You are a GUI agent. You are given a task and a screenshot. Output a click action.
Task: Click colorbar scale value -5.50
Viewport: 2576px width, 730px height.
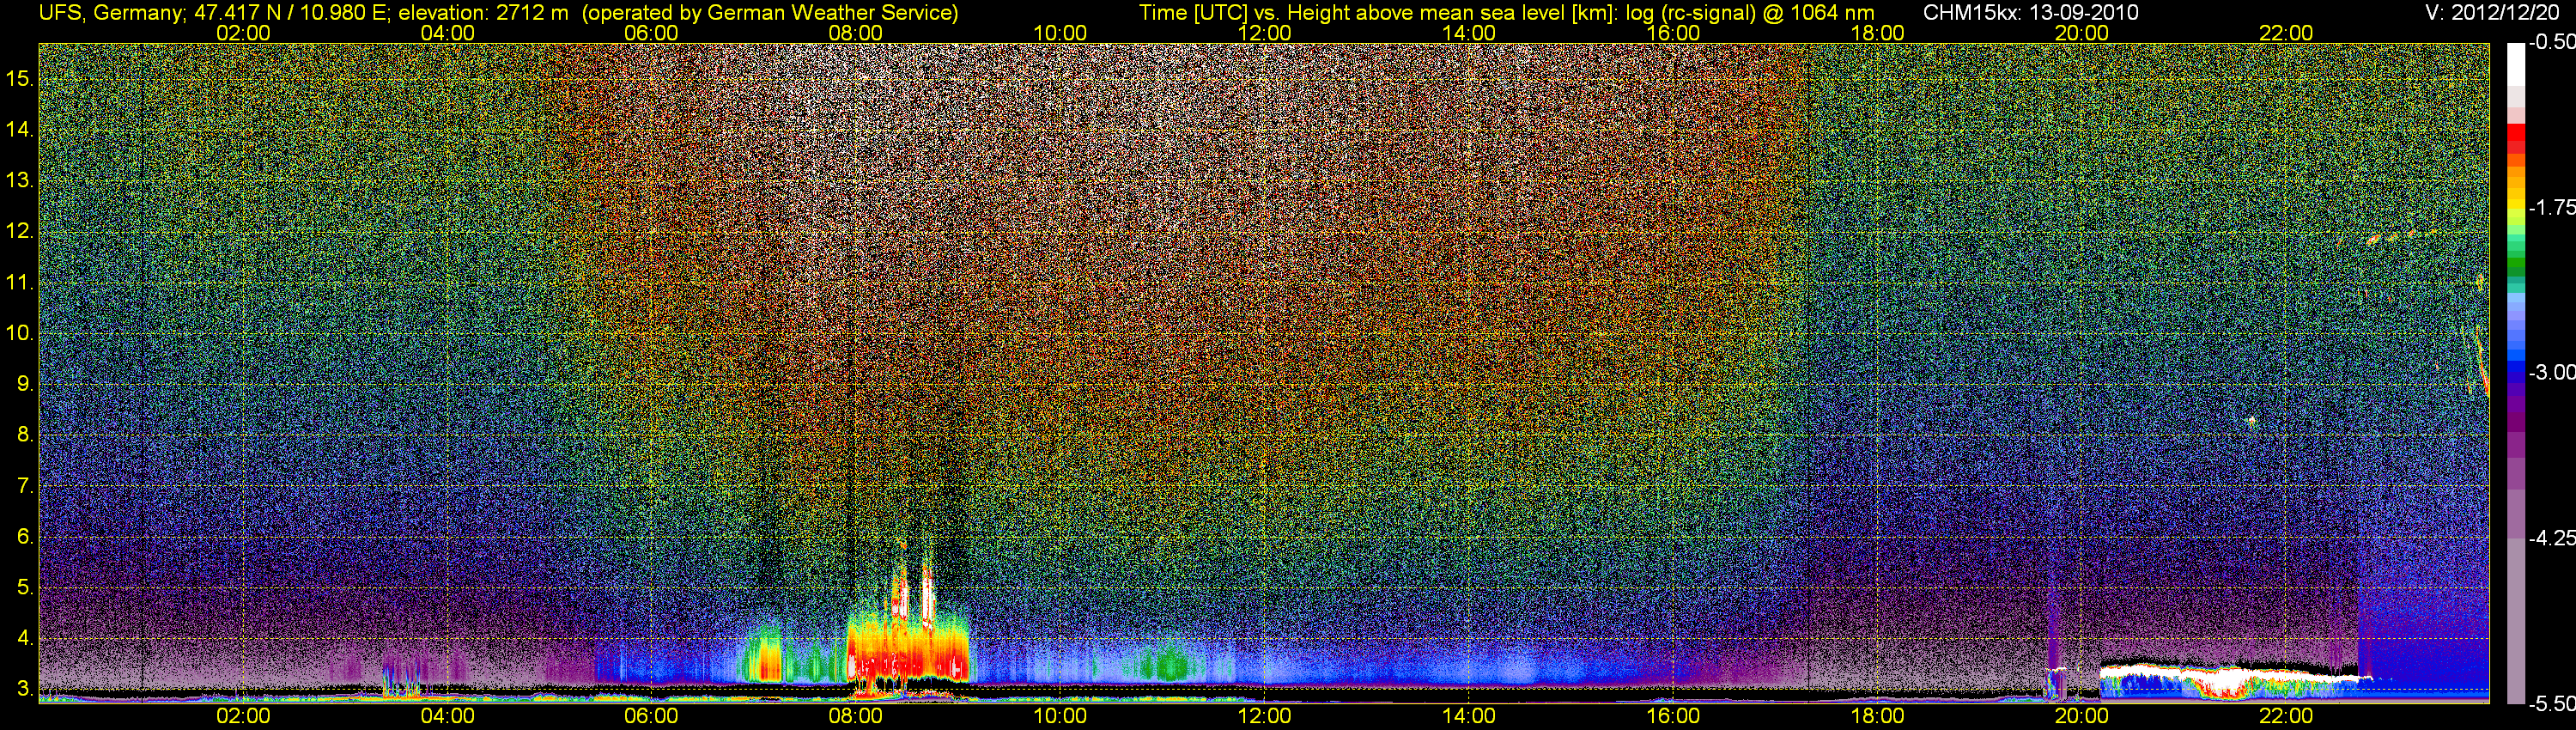click(2552, 703)
